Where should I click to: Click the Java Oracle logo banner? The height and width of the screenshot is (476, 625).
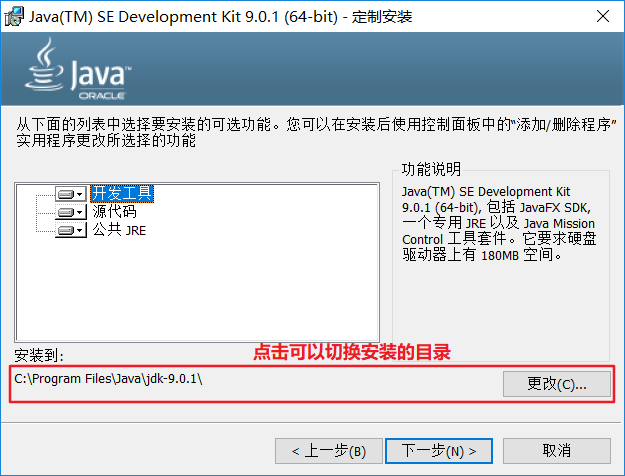(x=78, y=69)
